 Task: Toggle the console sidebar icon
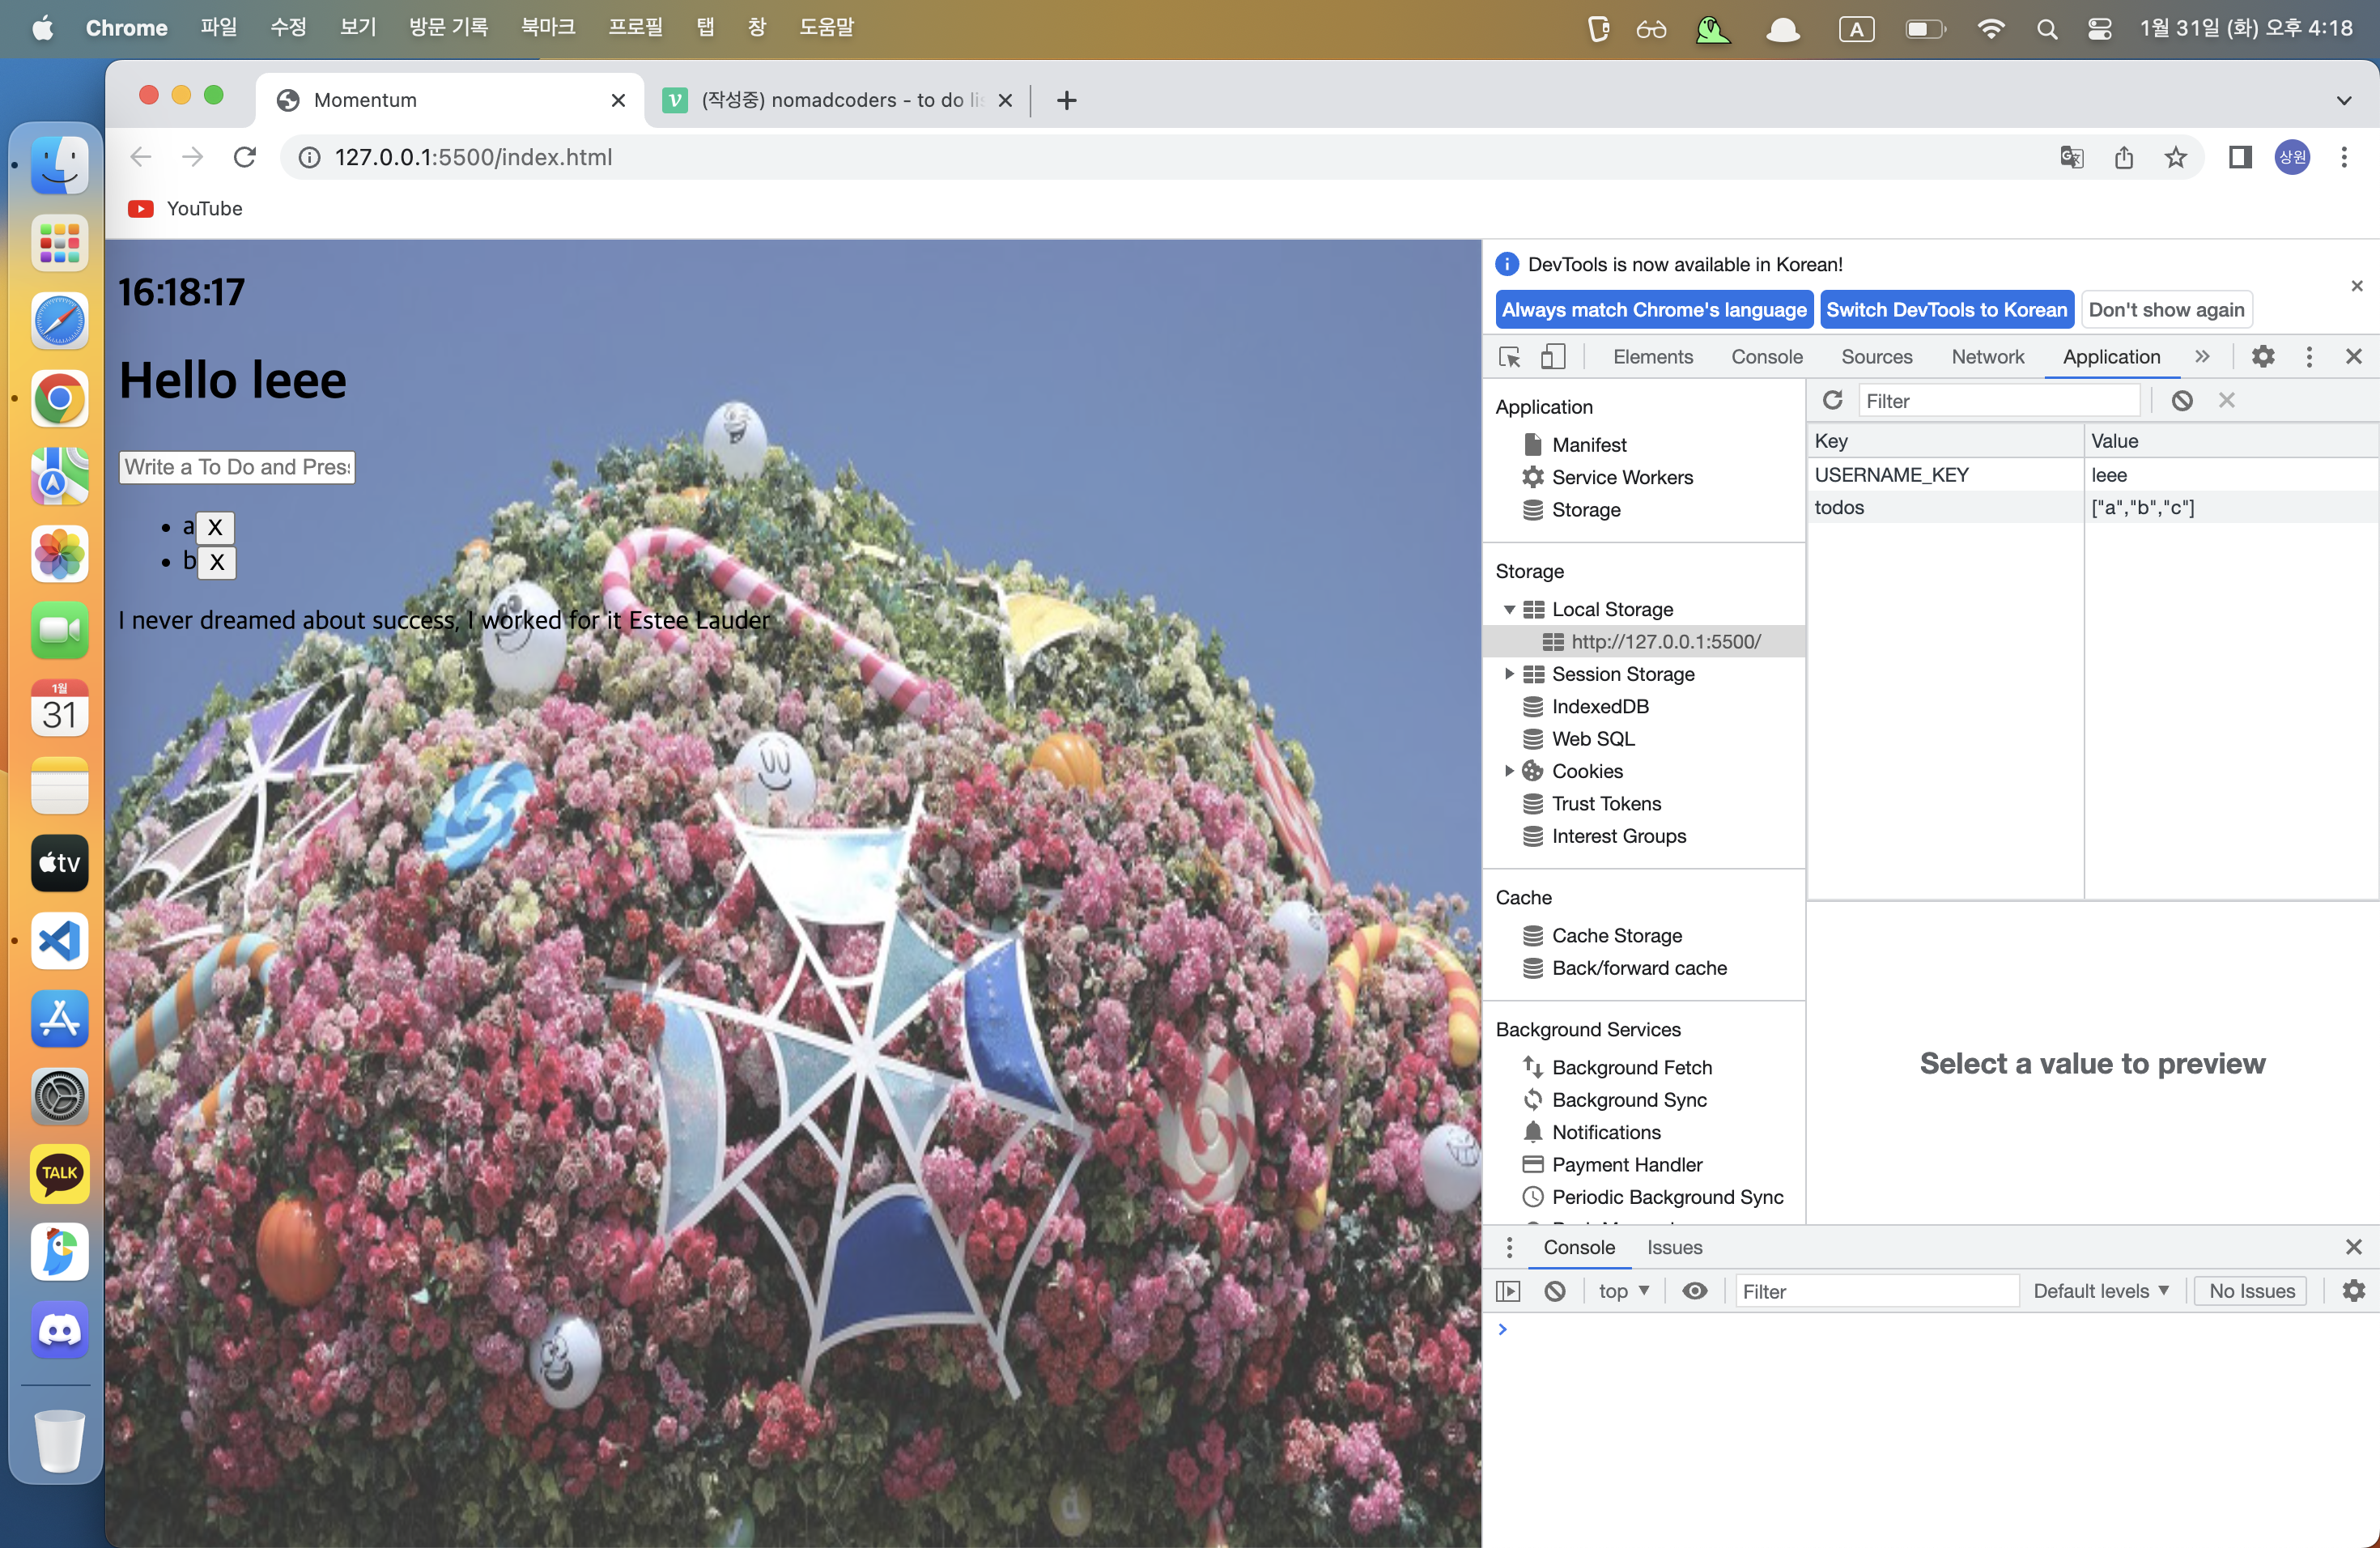(x=1508, y=1291)
